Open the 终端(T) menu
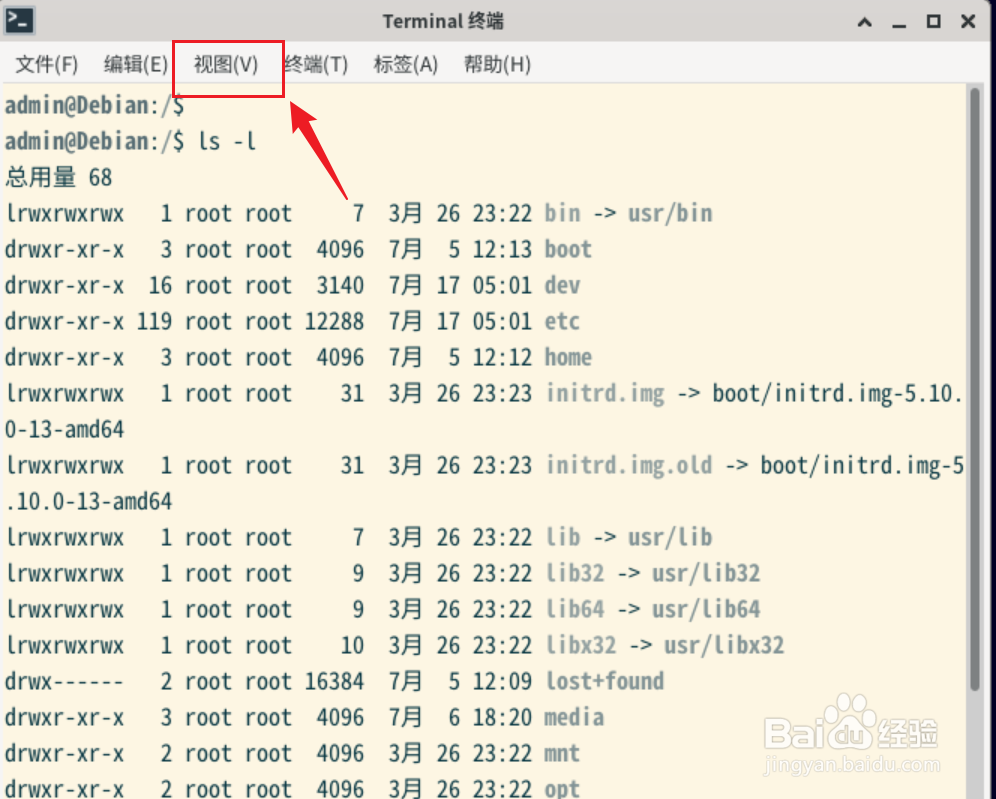Image resolution: width=996 pixels, height=799 pixels. (x=313, y=63)
